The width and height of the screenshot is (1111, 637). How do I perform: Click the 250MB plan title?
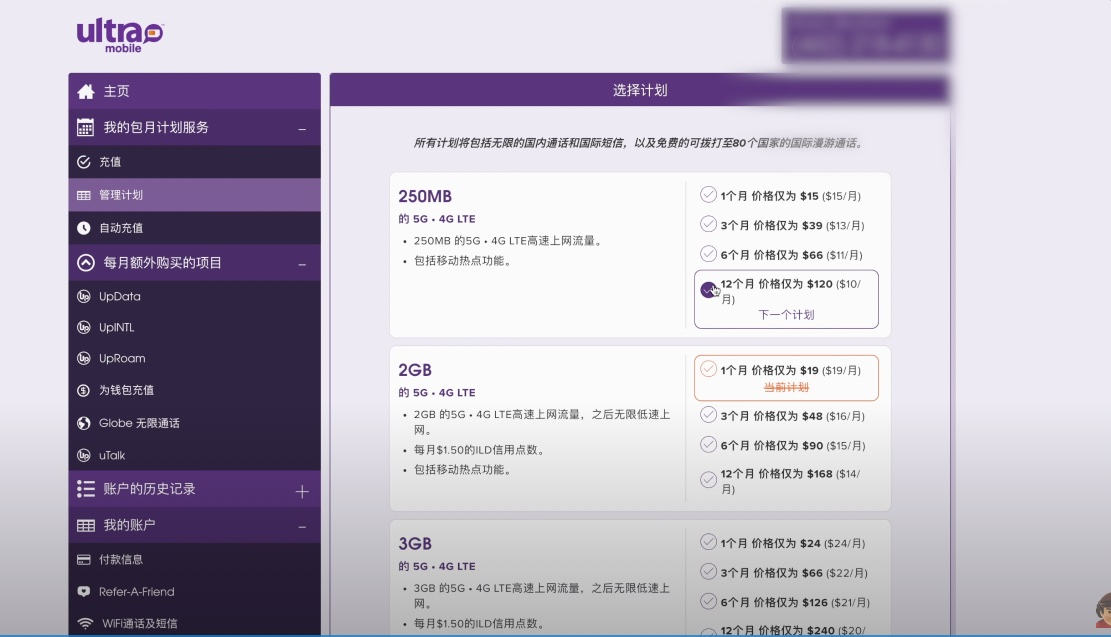pyautogui.click(x=425, y=196)
